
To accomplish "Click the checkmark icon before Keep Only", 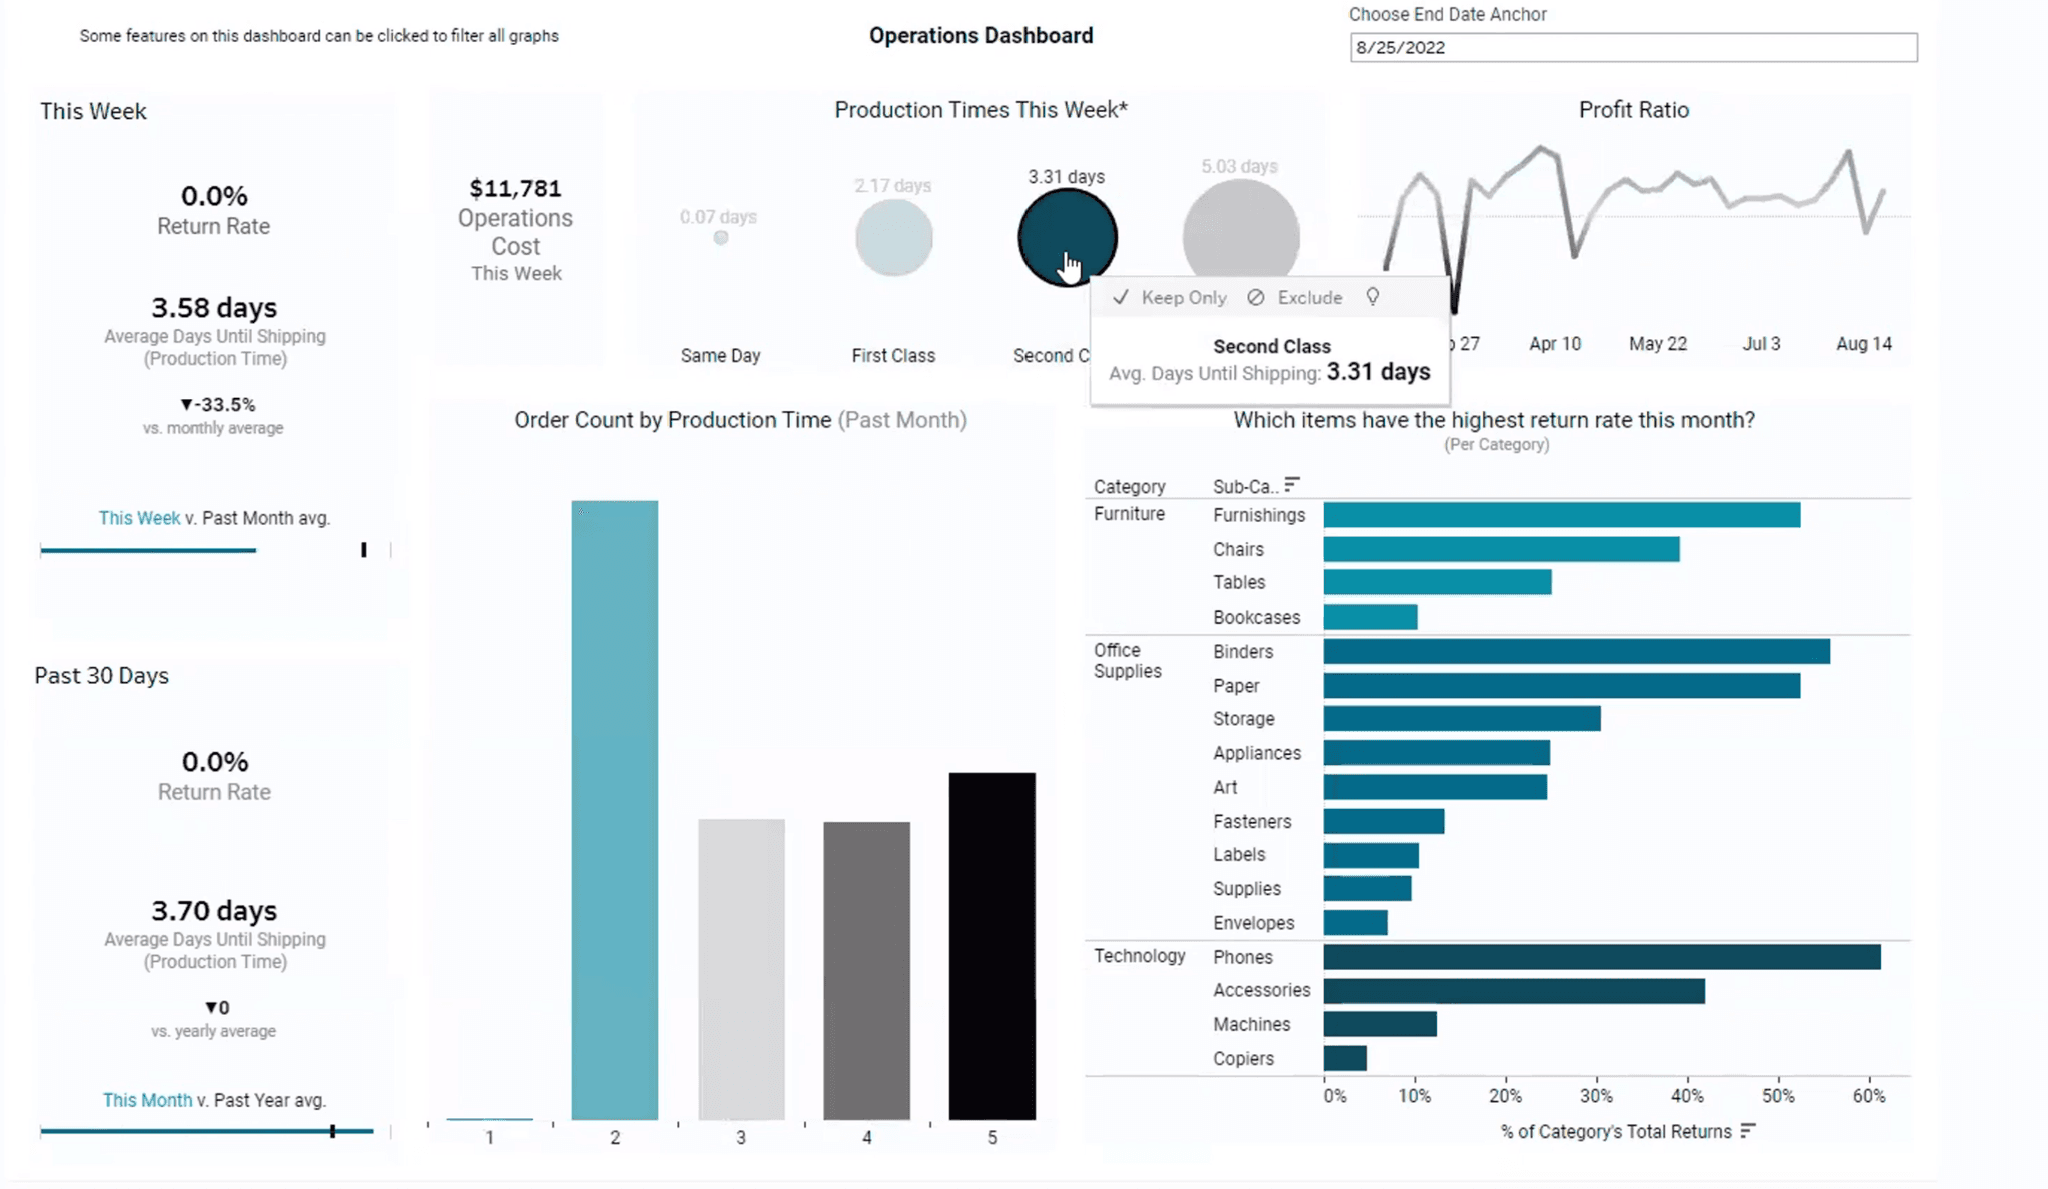I will (x=1121, y=297).
